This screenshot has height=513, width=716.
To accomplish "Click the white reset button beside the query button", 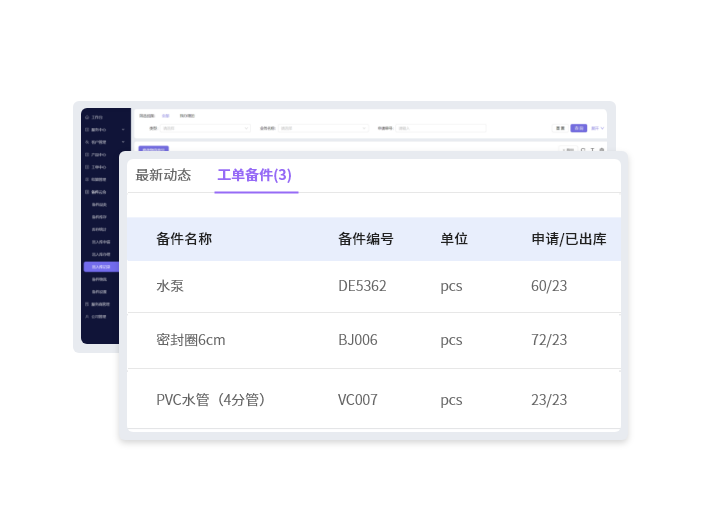I will coord(560,128).
